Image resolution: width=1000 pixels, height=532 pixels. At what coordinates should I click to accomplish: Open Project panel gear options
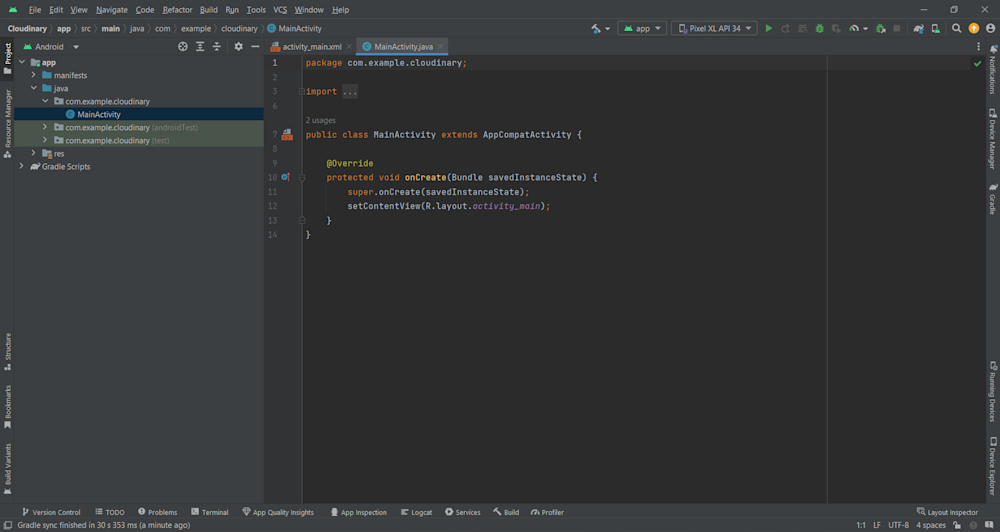[x=239, y=47]
